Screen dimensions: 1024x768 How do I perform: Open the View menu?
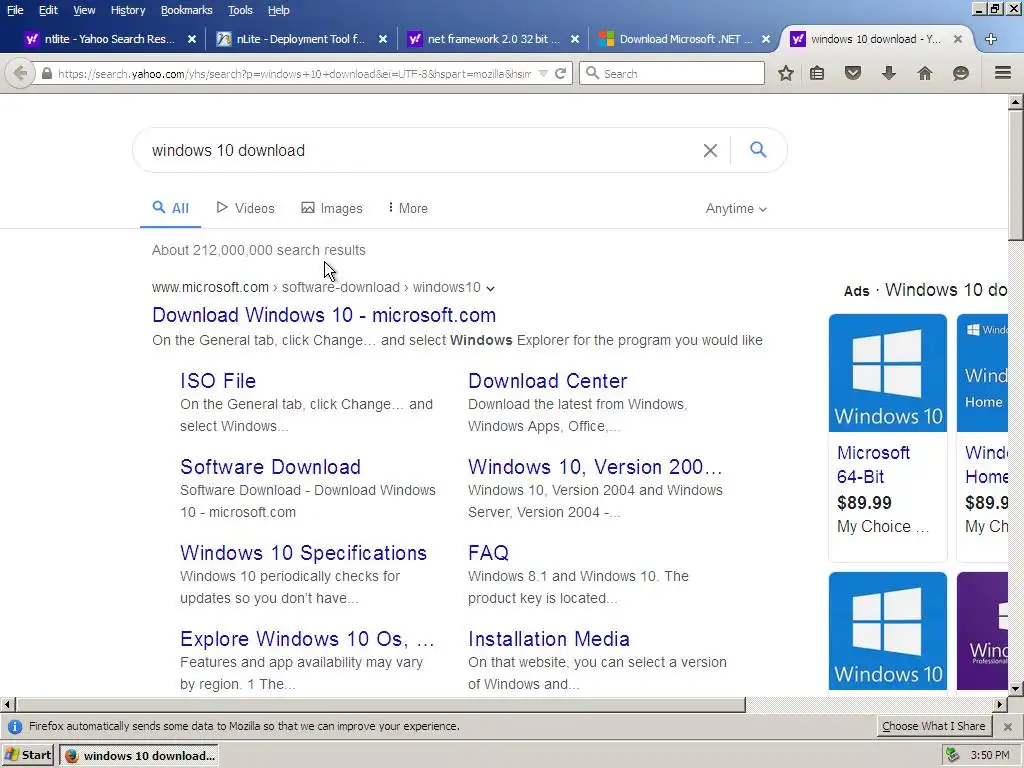[84, 10]
